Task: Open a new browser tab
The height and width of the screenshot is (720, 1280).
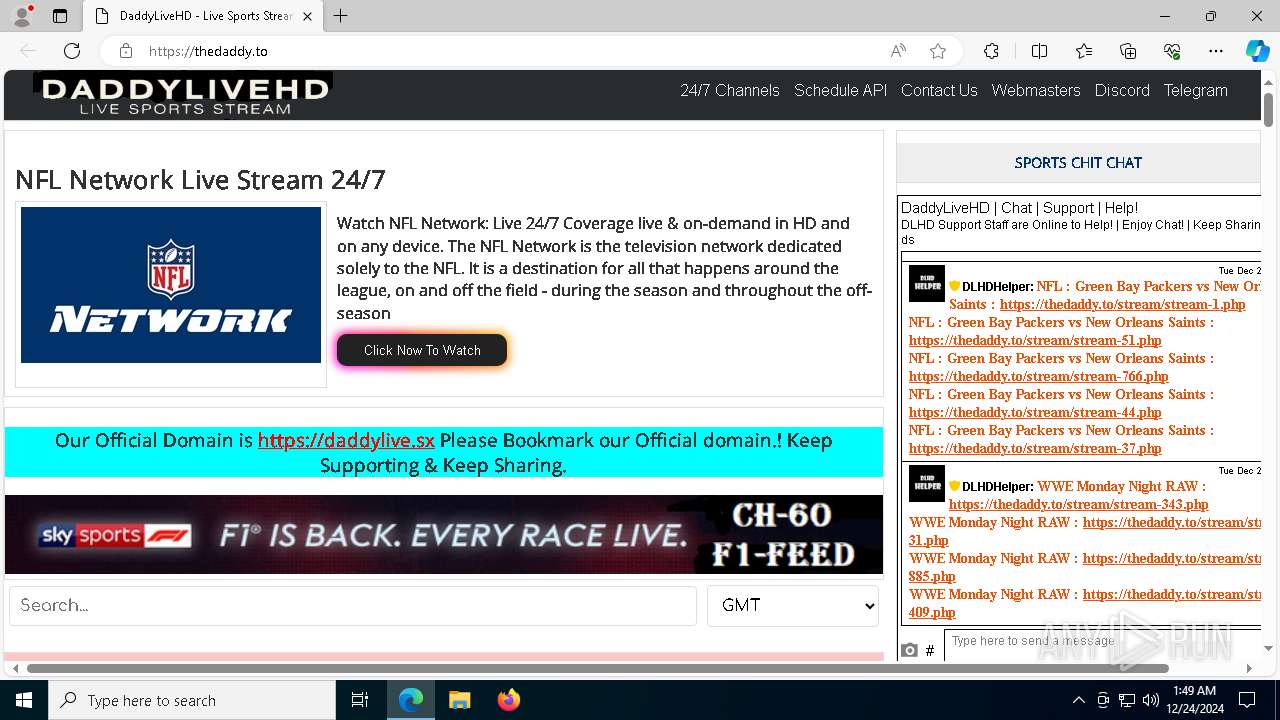Action: pos(341,16)
